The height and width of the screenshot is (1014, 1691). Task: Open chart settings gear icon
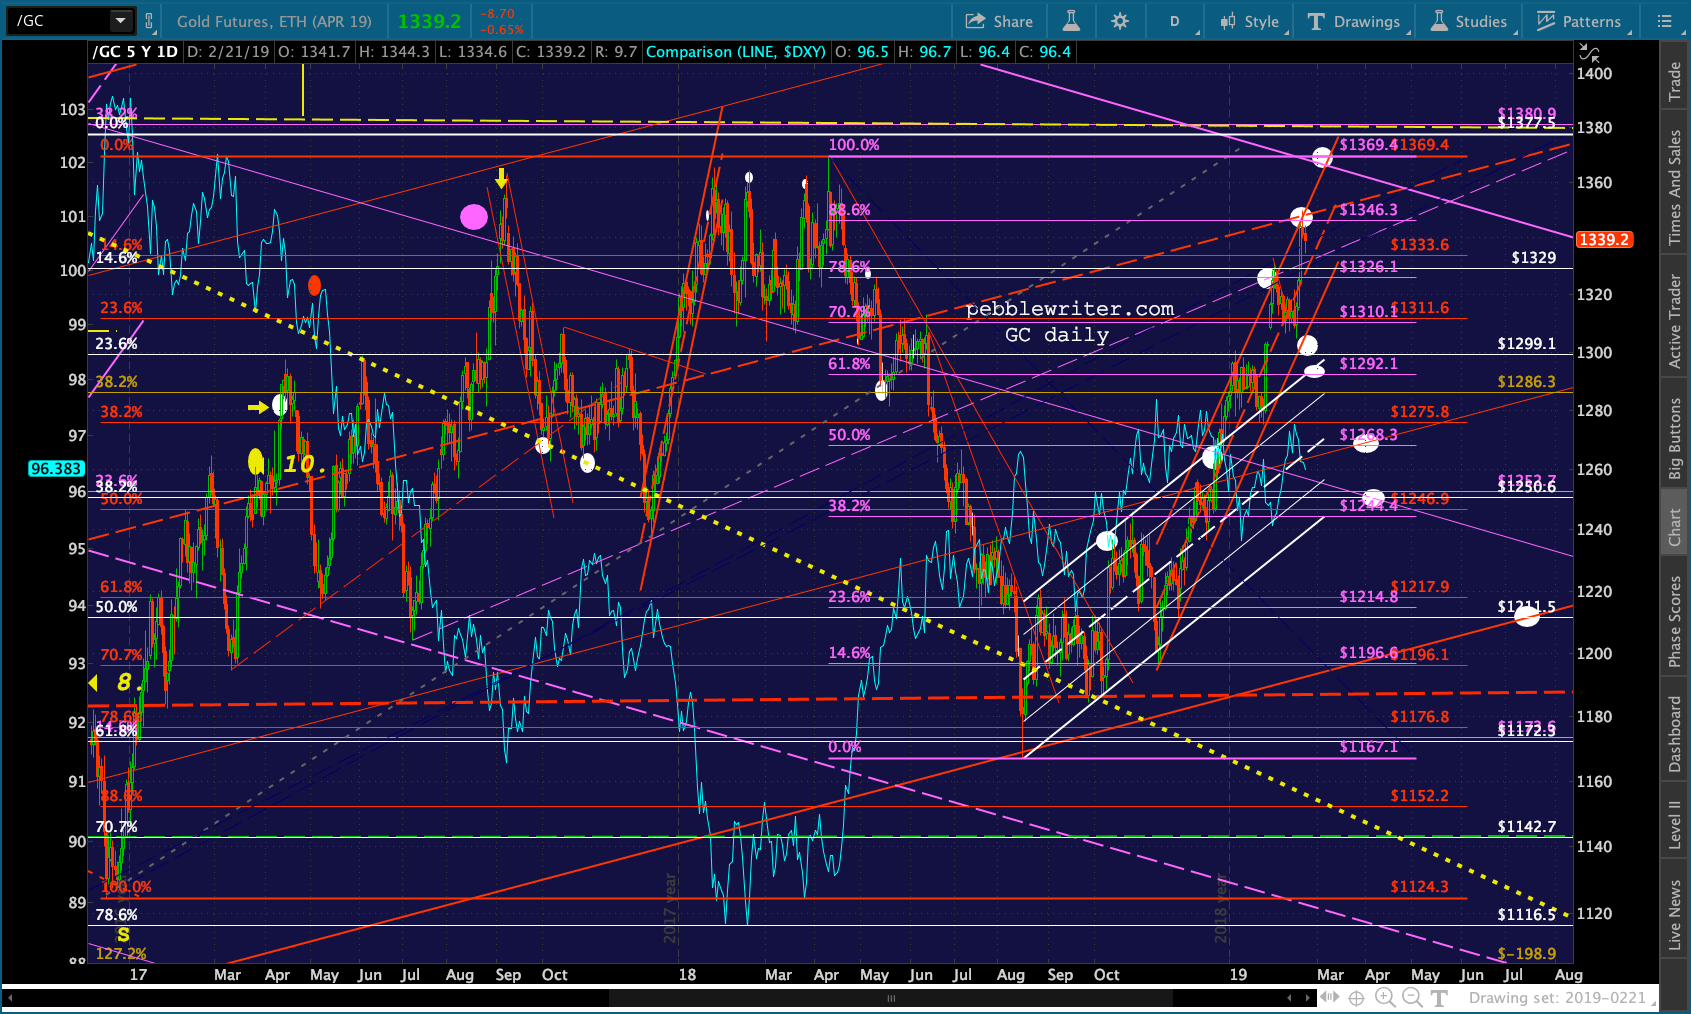(1120, 21)
